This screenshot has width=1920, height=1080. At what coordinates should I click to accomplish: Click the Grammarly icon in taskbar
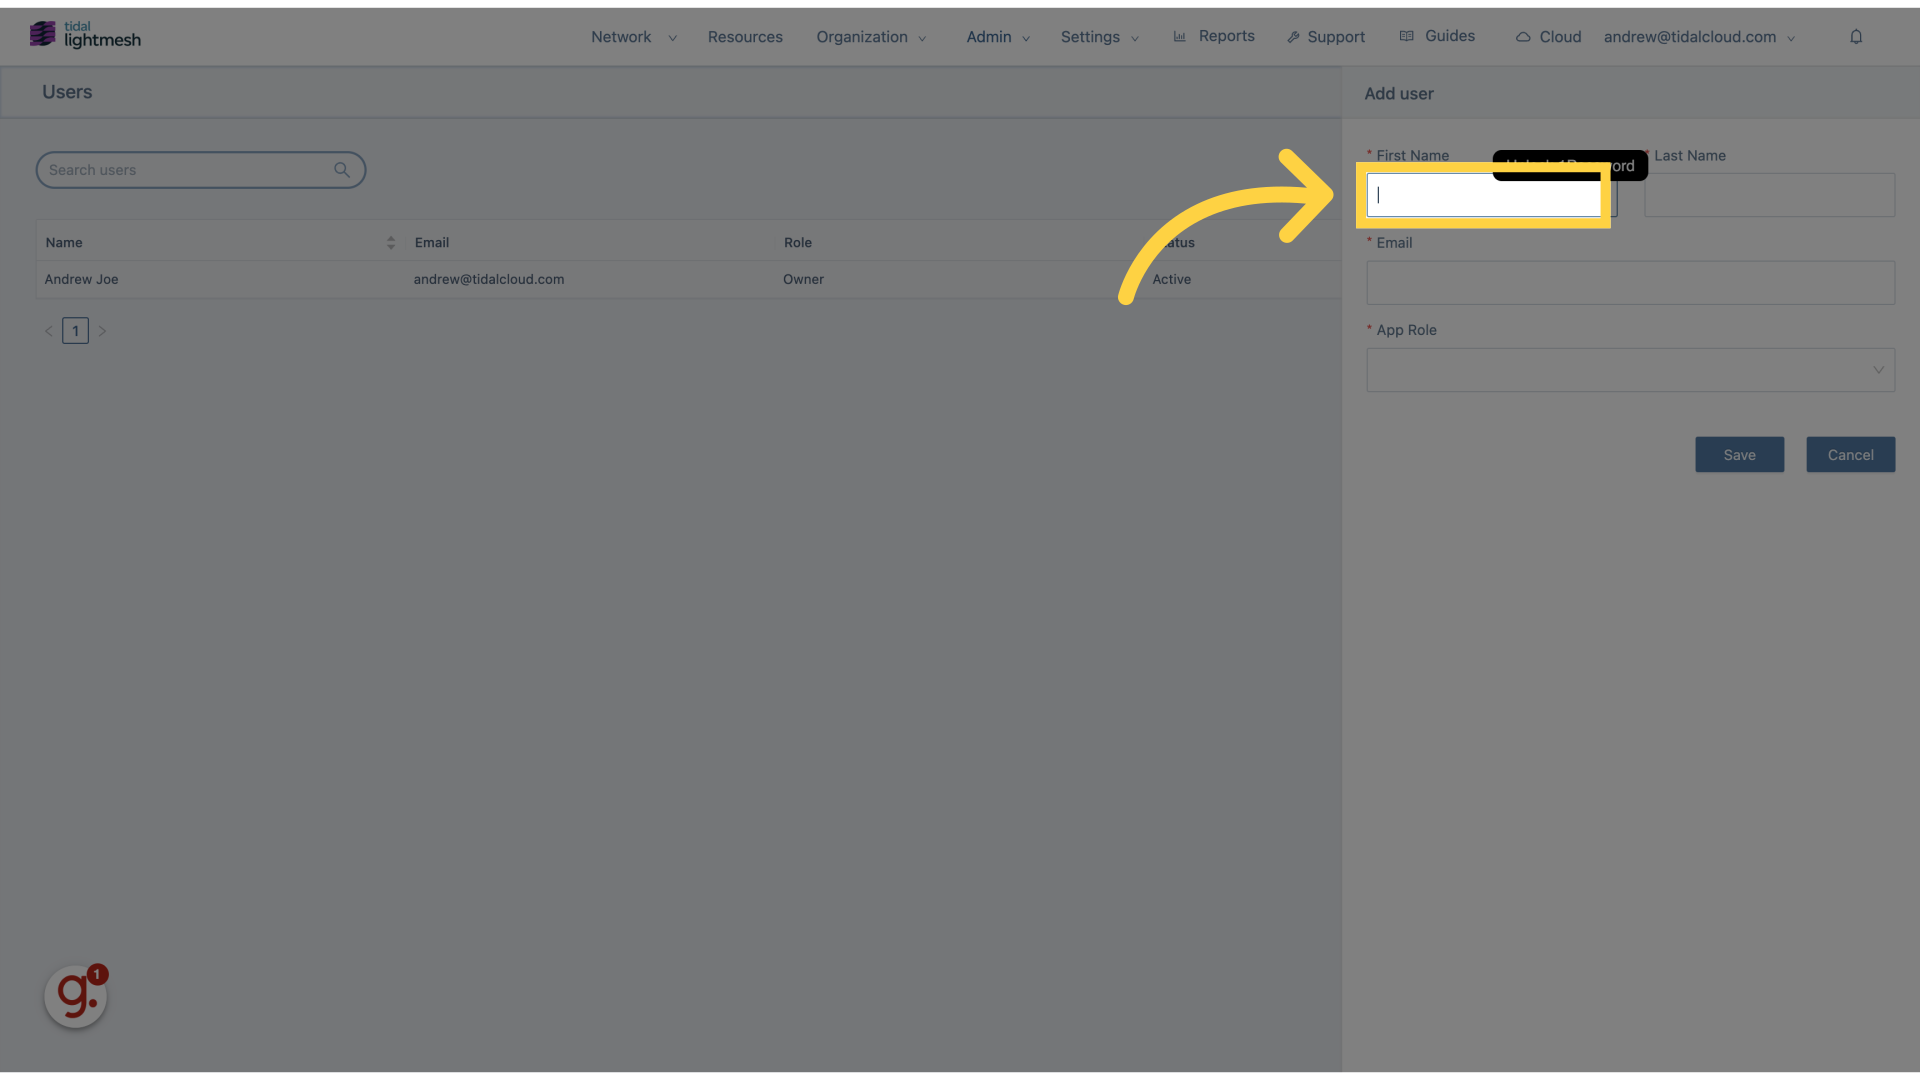tap(74, 997)
